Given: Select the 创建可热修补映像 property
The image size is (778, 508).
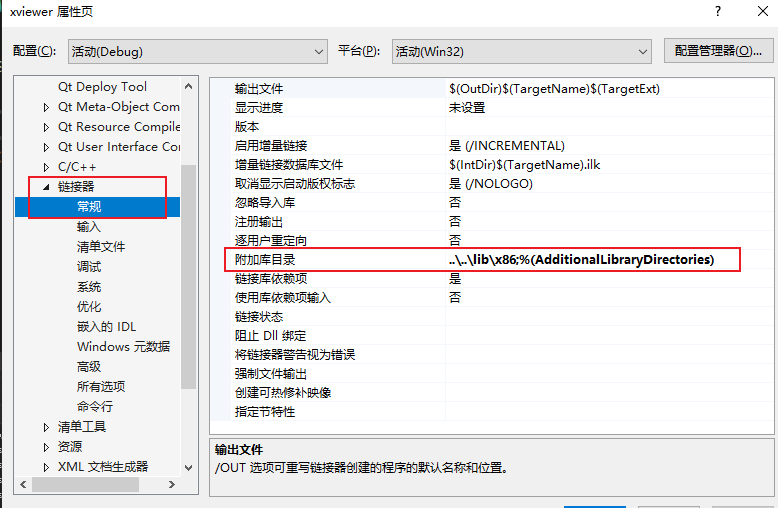Looking at the screenshot, I should coord(491,392).
